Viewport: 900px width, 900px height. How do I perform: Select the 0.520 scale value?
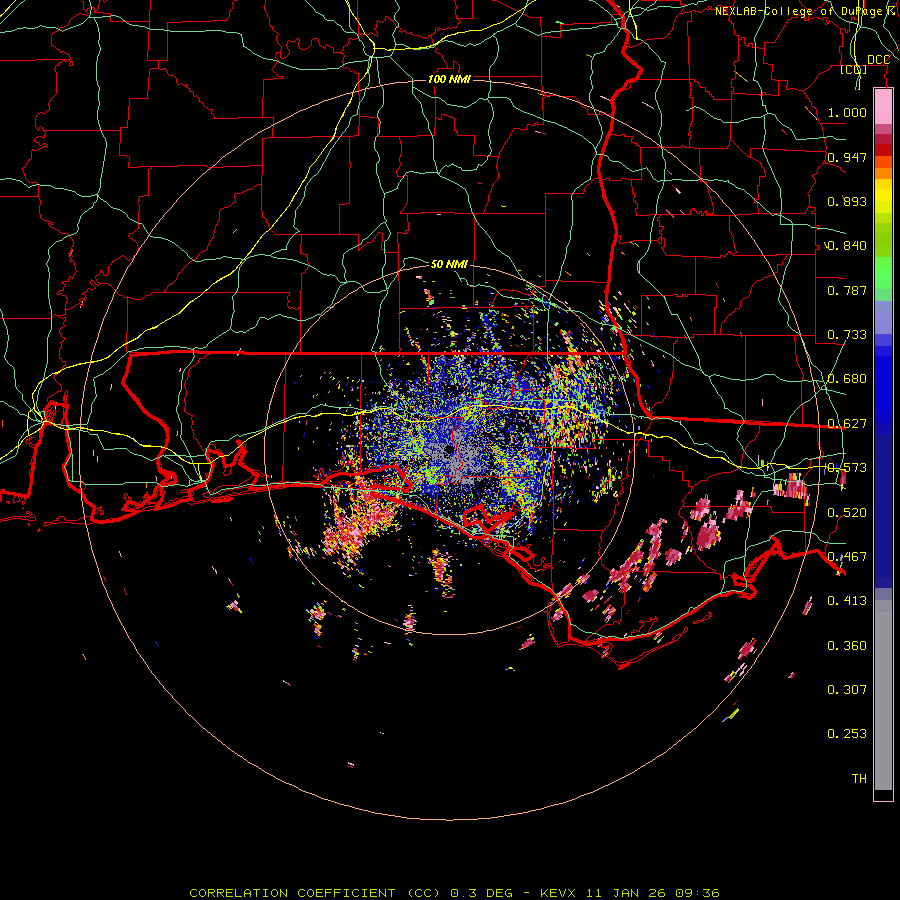pyautogui.click(x=847, y=513)
